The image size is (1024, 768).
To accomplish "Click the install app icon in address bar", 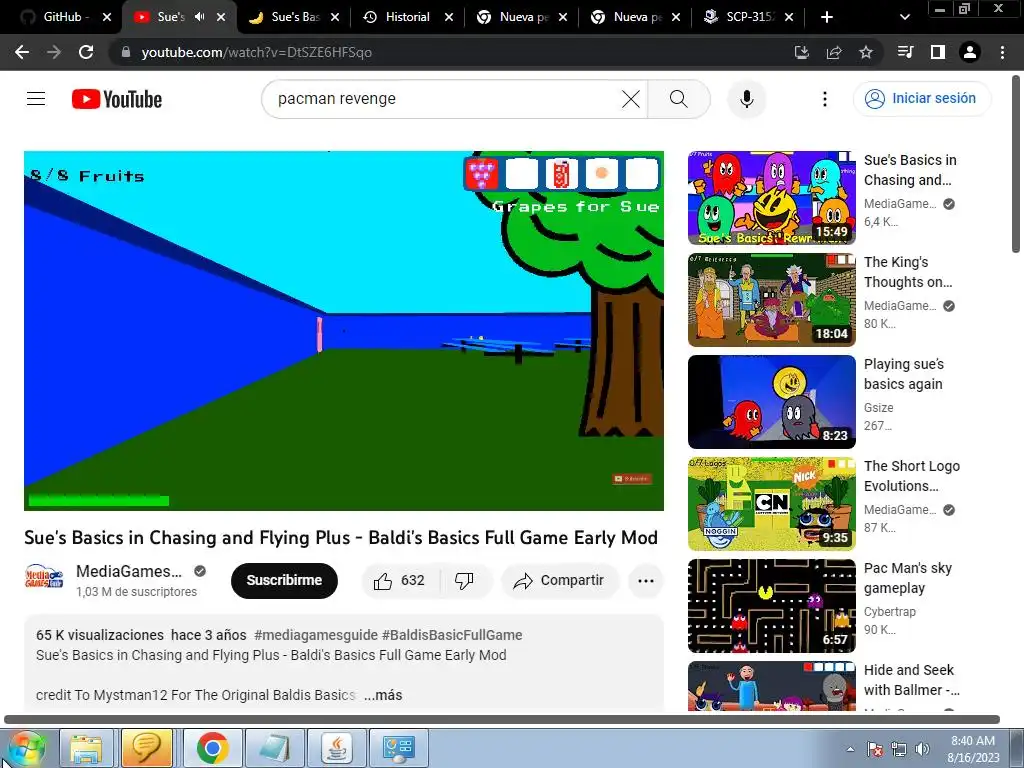I will point(801,52).
